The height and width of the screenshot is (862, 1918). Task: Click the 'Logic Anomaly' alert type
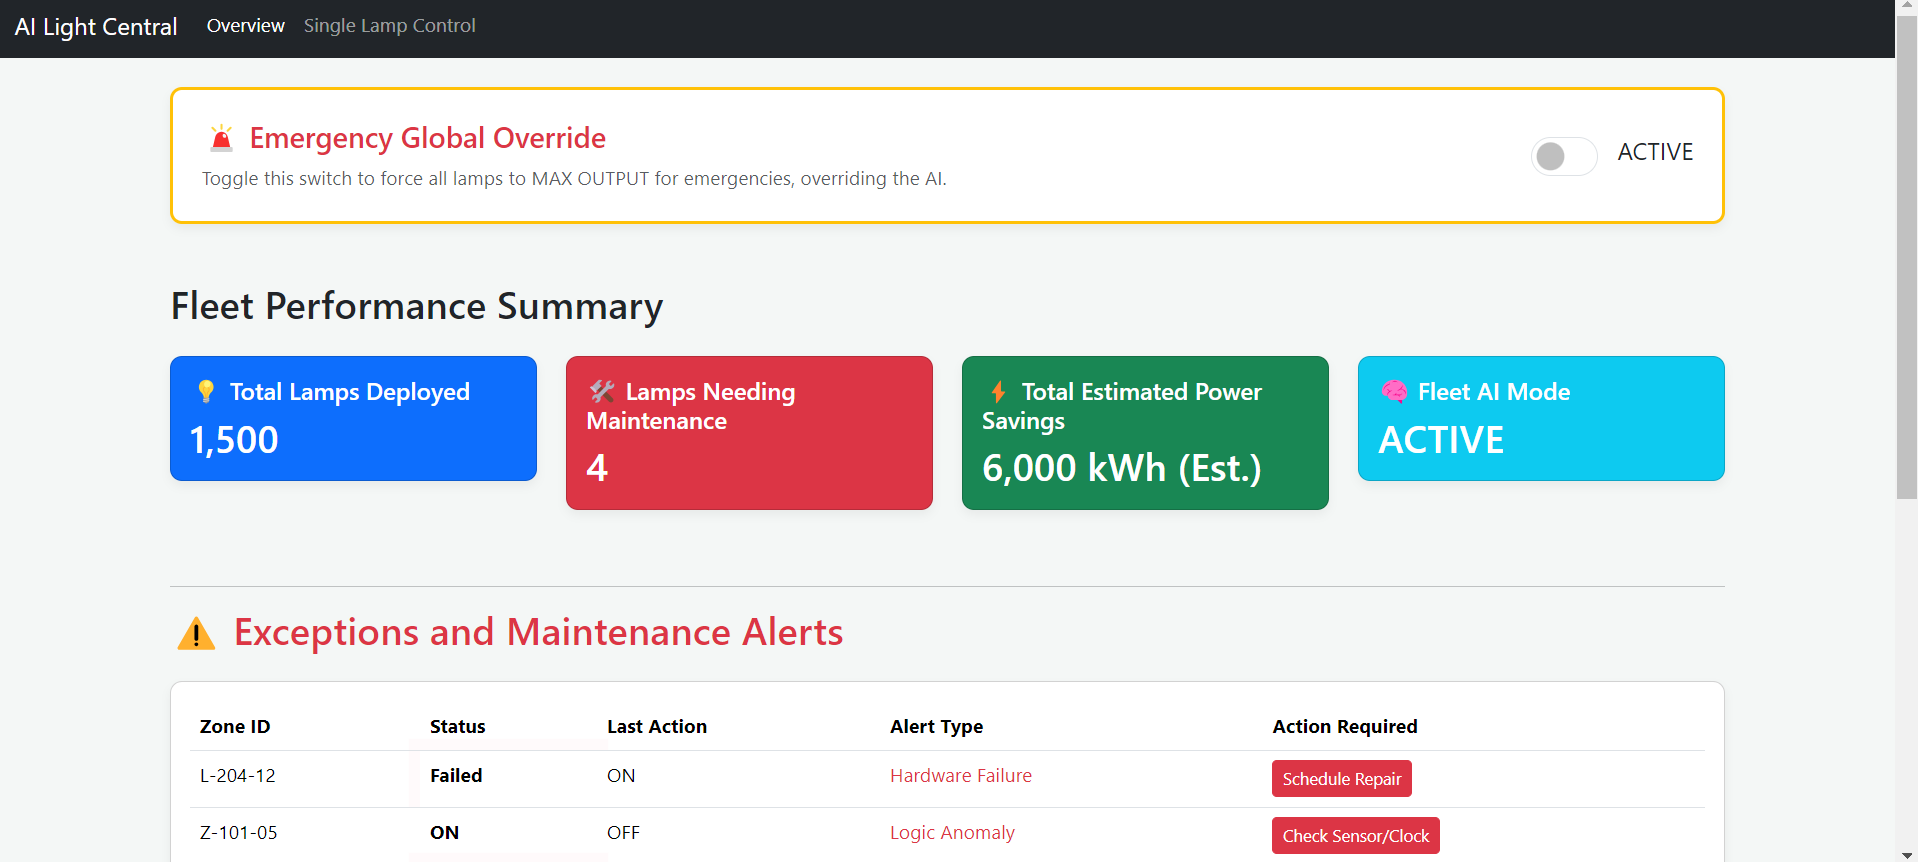952,833
